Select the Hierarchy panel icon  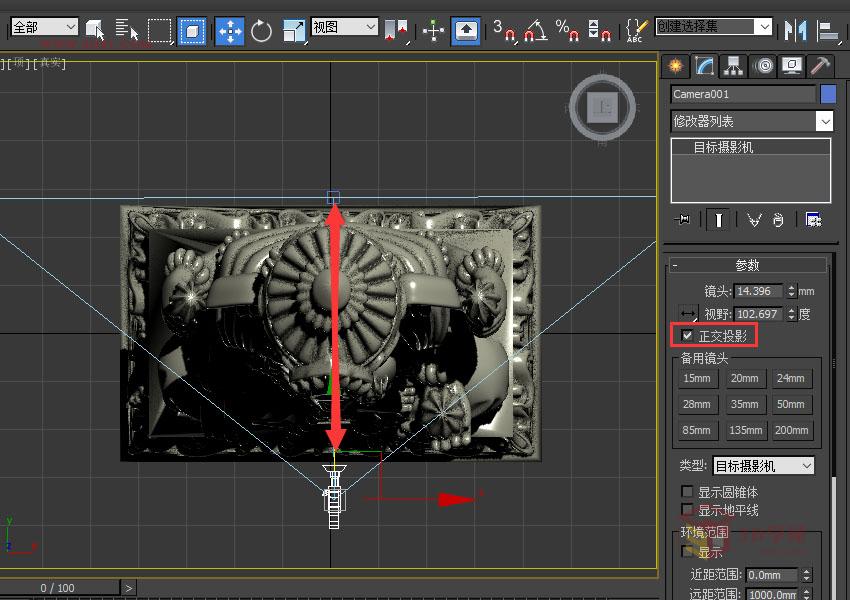click(x=734, y=66)
